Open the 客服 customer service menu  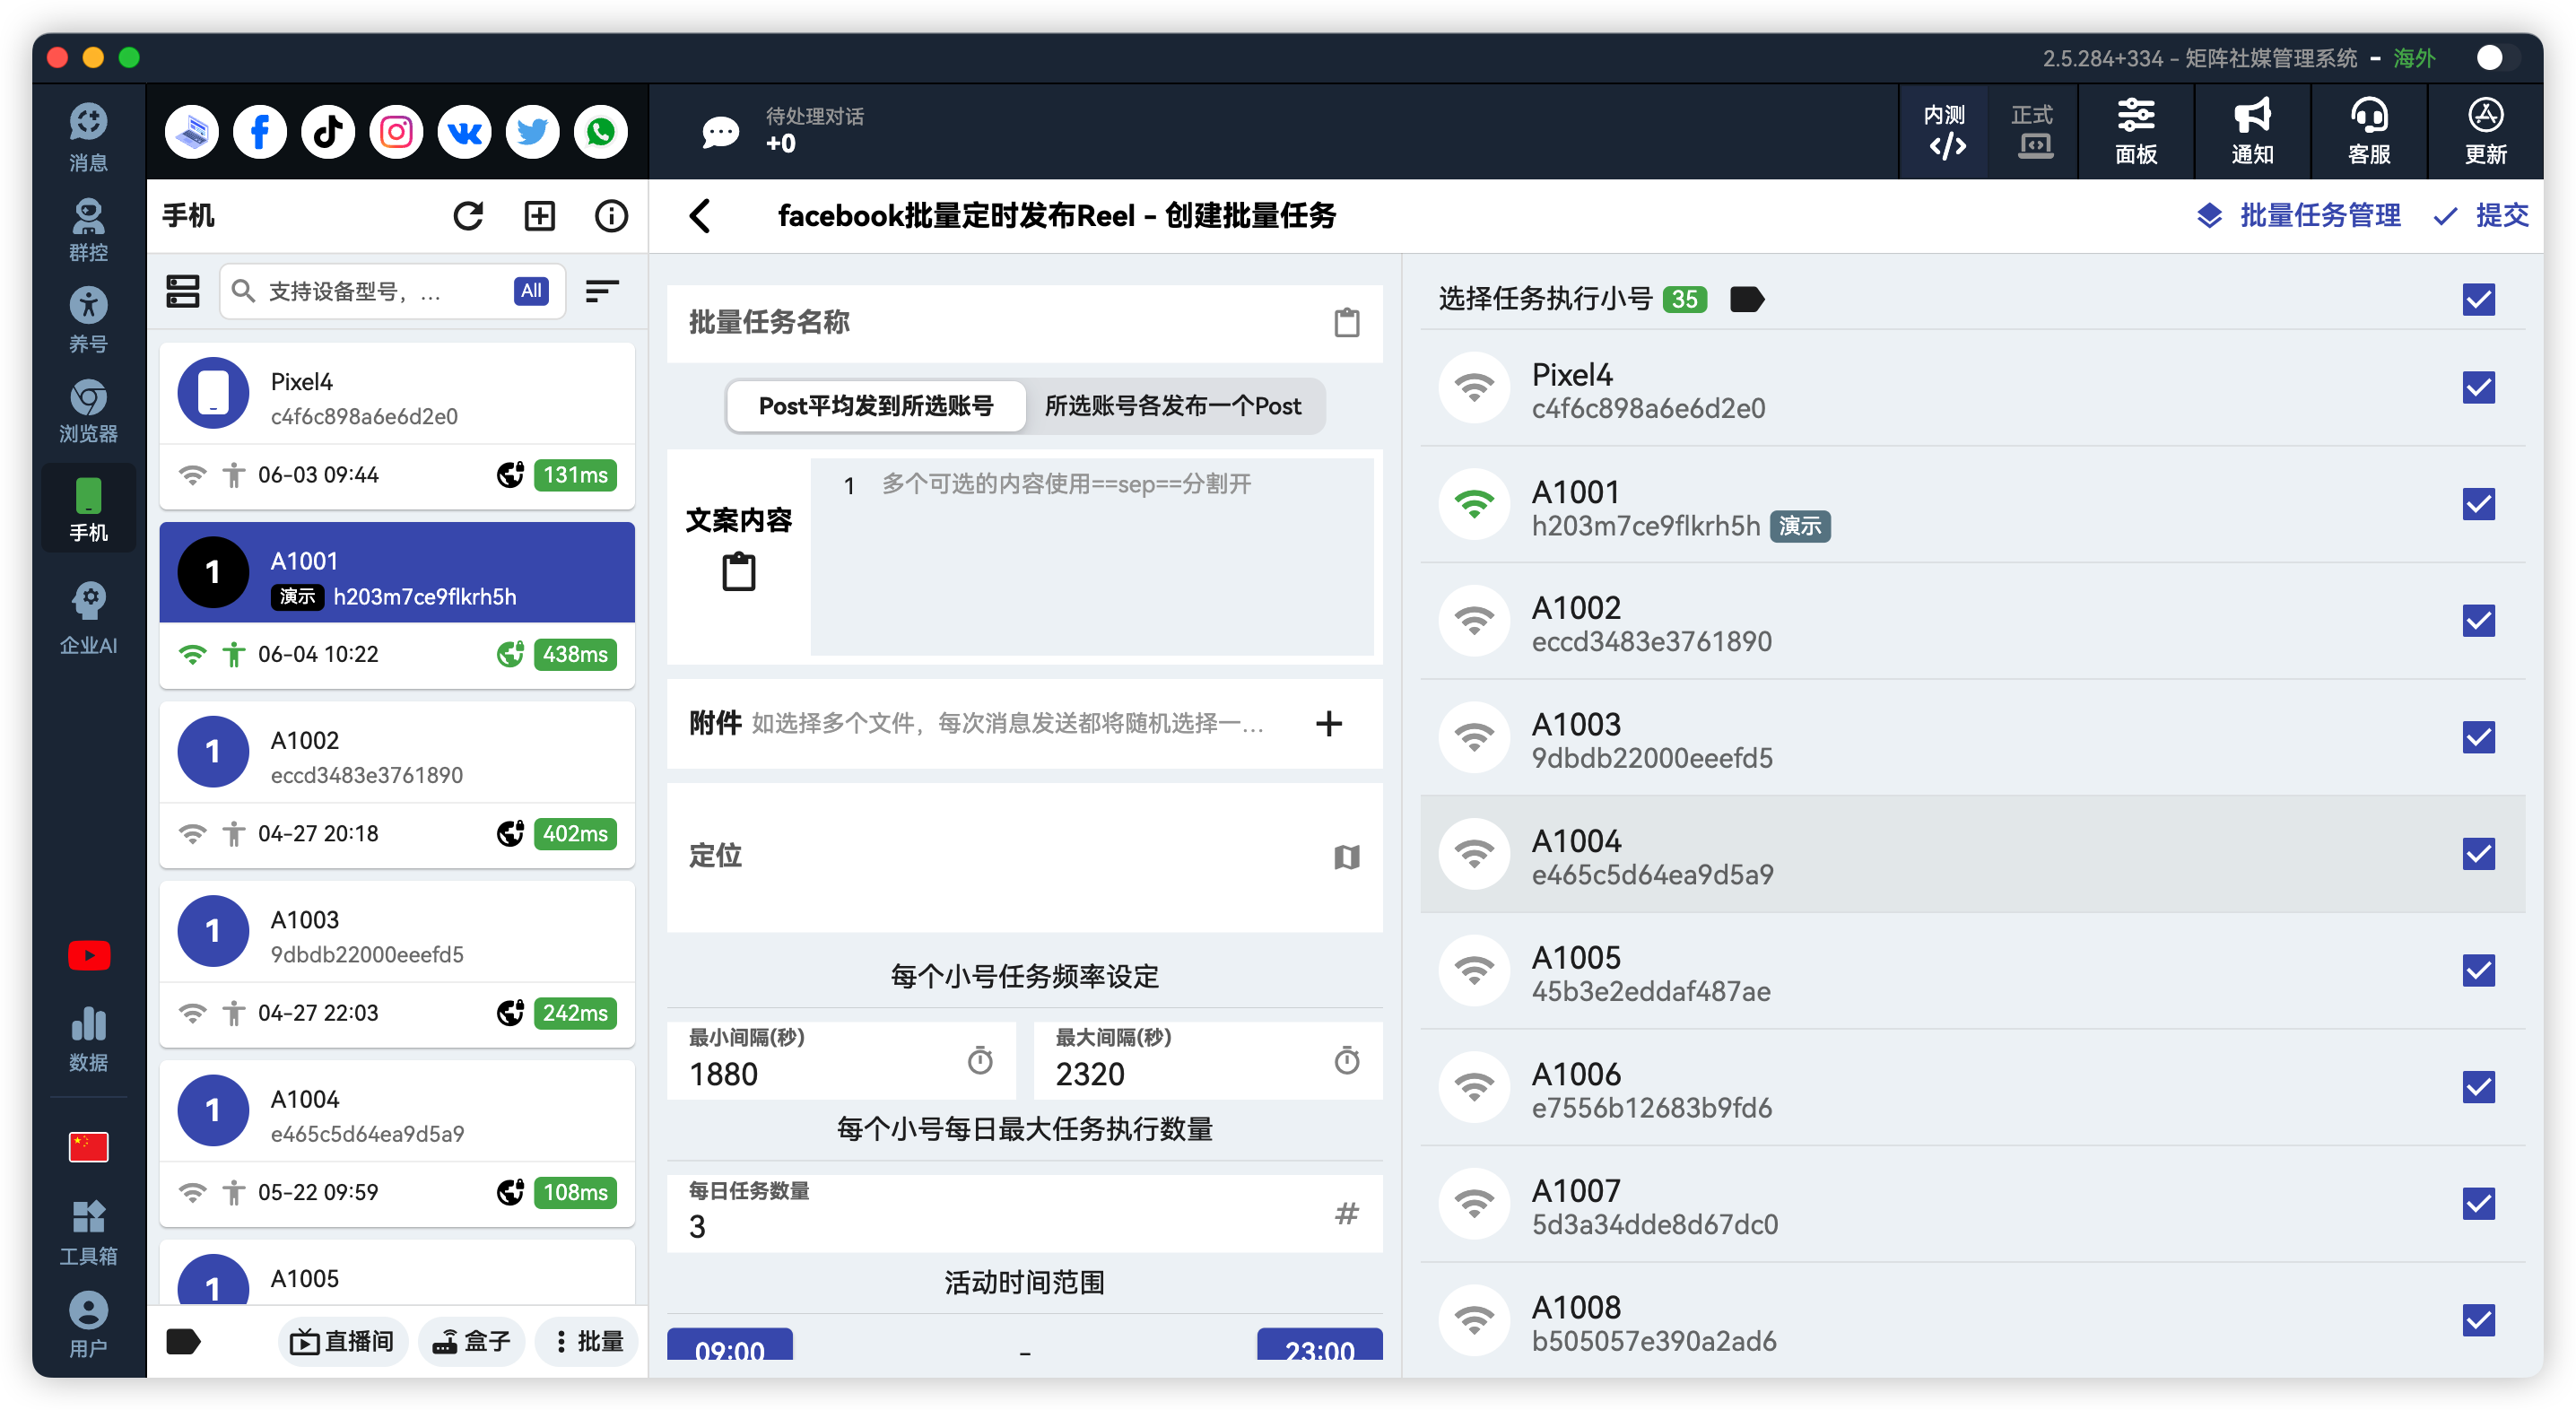click(2369, 131)
